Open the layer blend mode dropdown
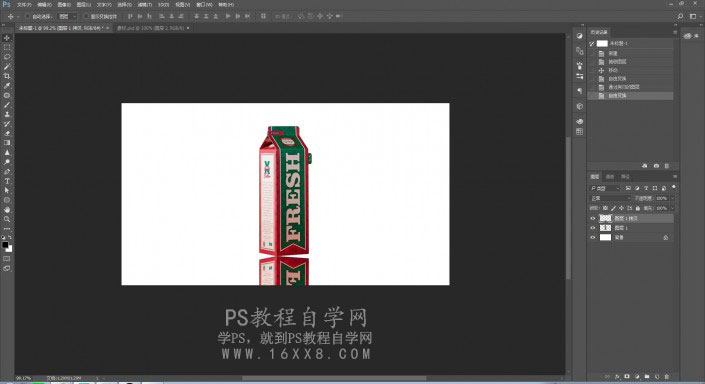This screenshot has height=384, width=705. point(610,198)
